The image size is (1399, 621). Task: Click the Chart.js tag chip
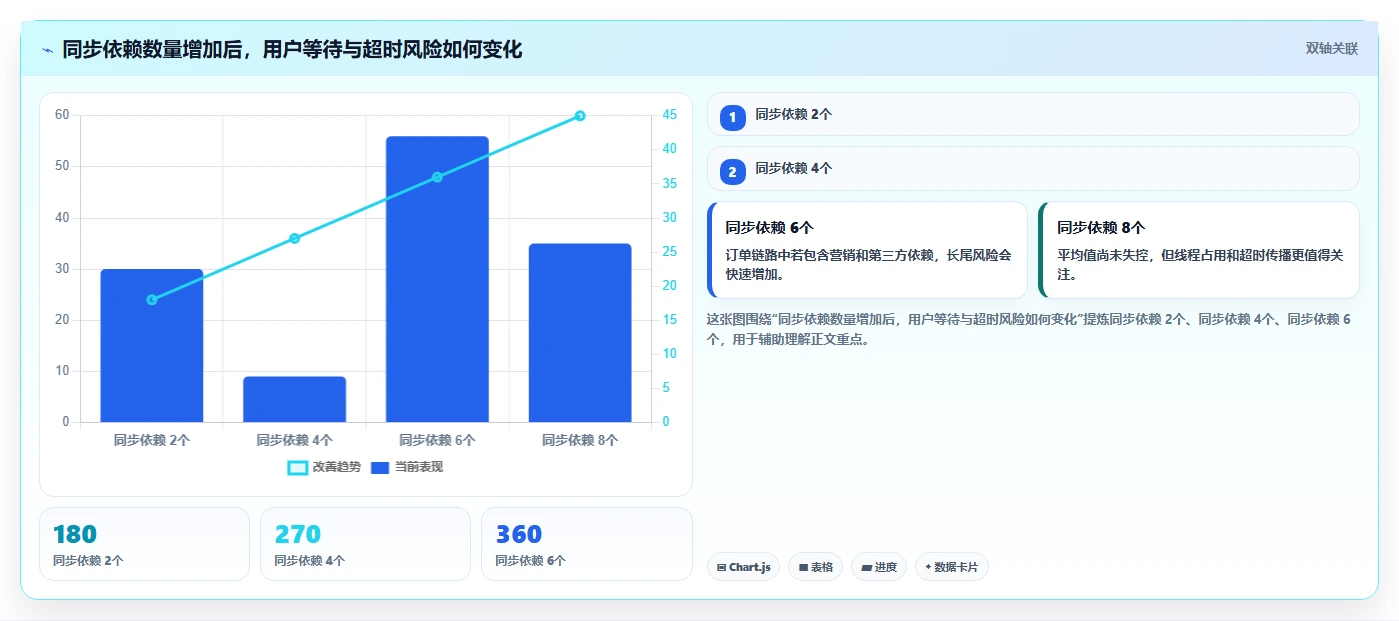click(744, 567)
